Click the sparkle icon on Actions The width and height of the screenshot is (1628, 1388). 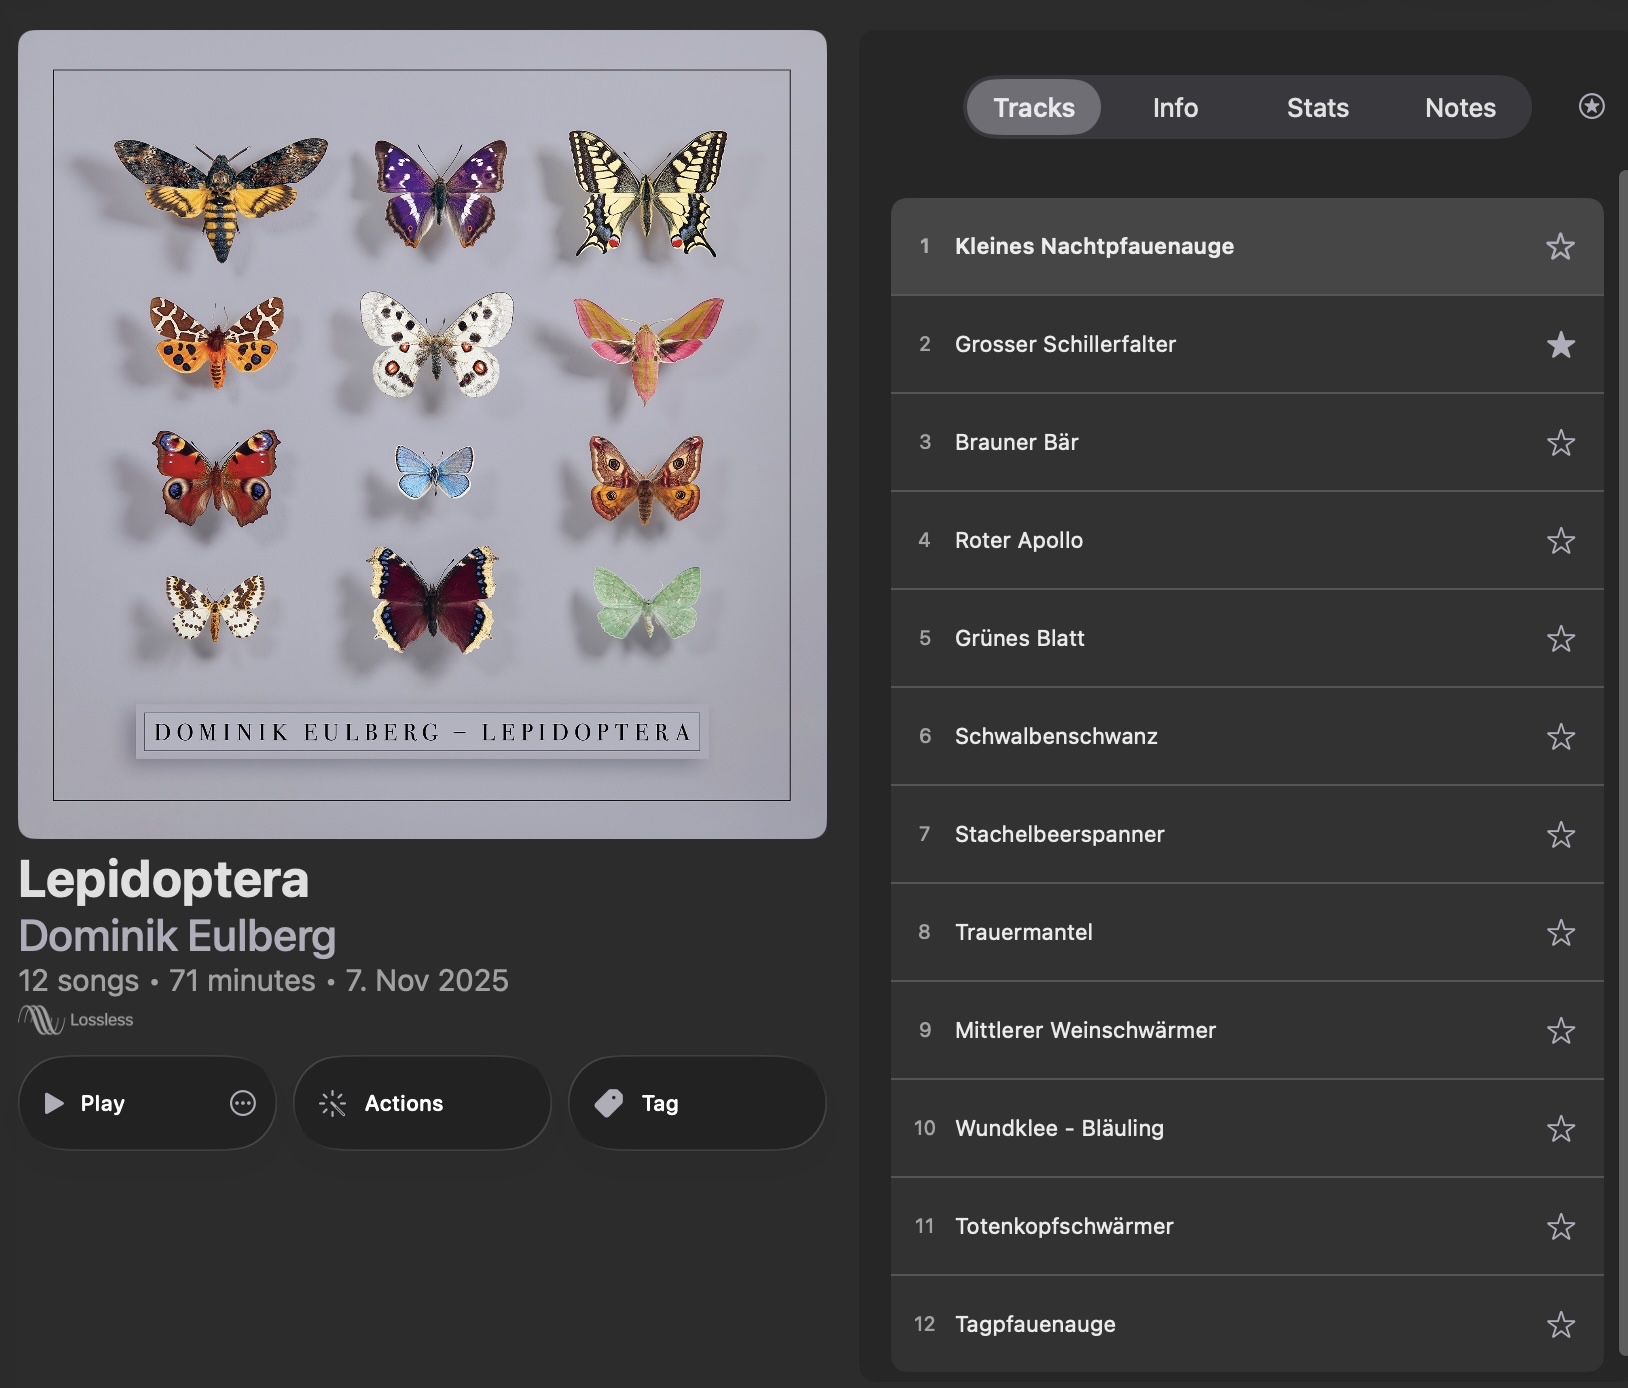tap(332, 1103)
